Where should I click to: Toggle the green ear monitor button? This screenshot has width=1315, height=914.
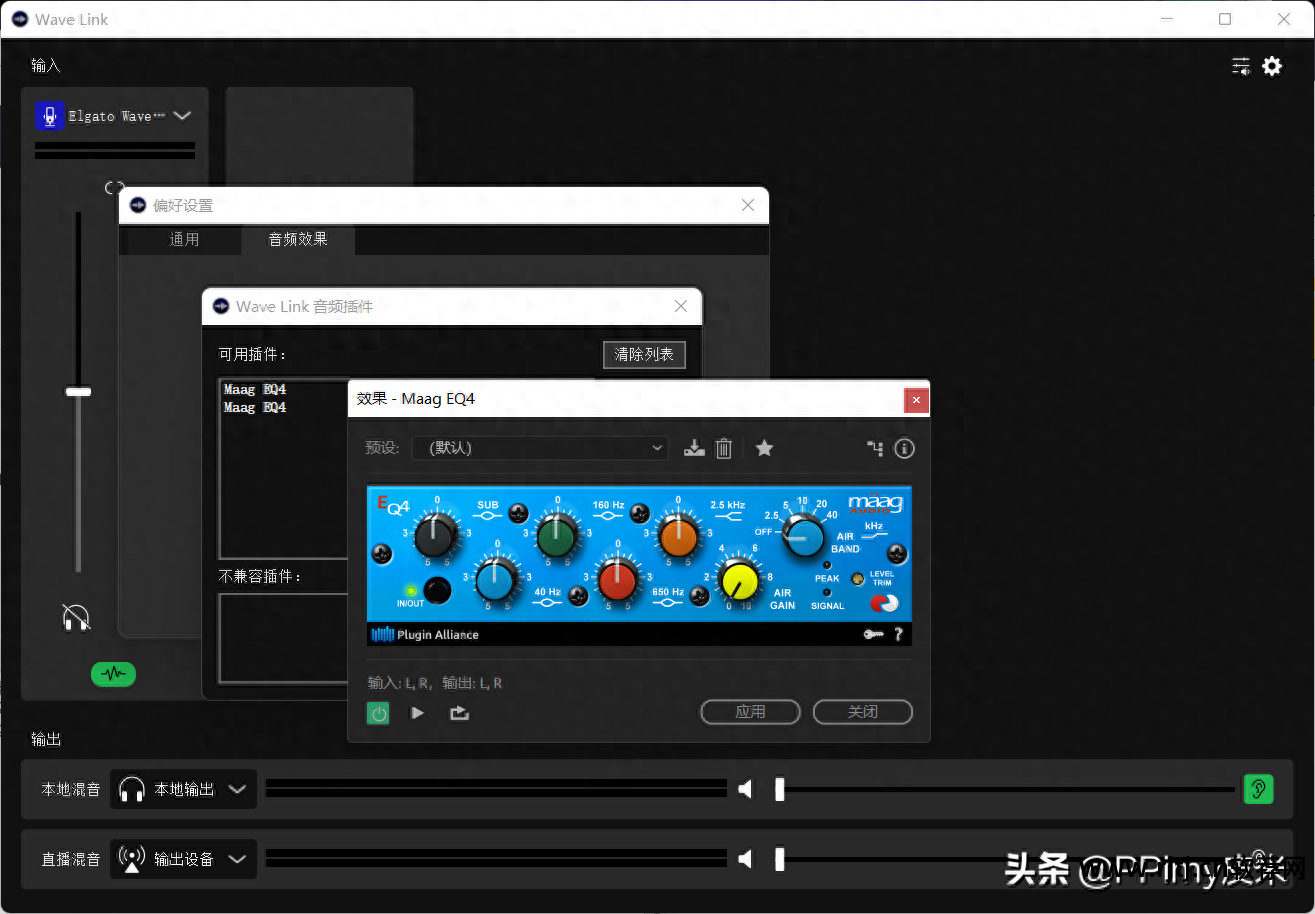point(1258,789)
